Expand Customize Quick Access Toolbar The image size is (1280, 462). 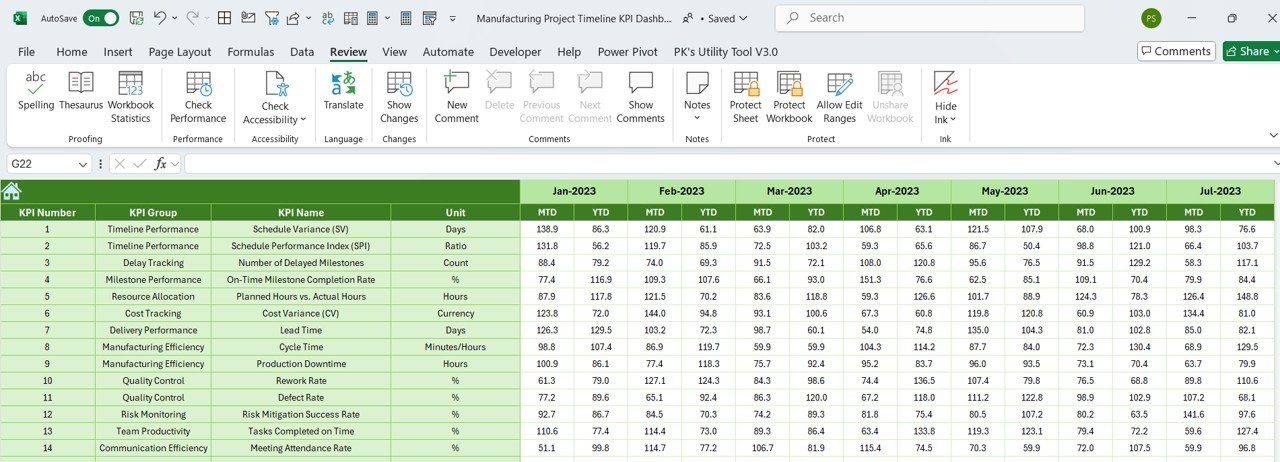[453, 18]
